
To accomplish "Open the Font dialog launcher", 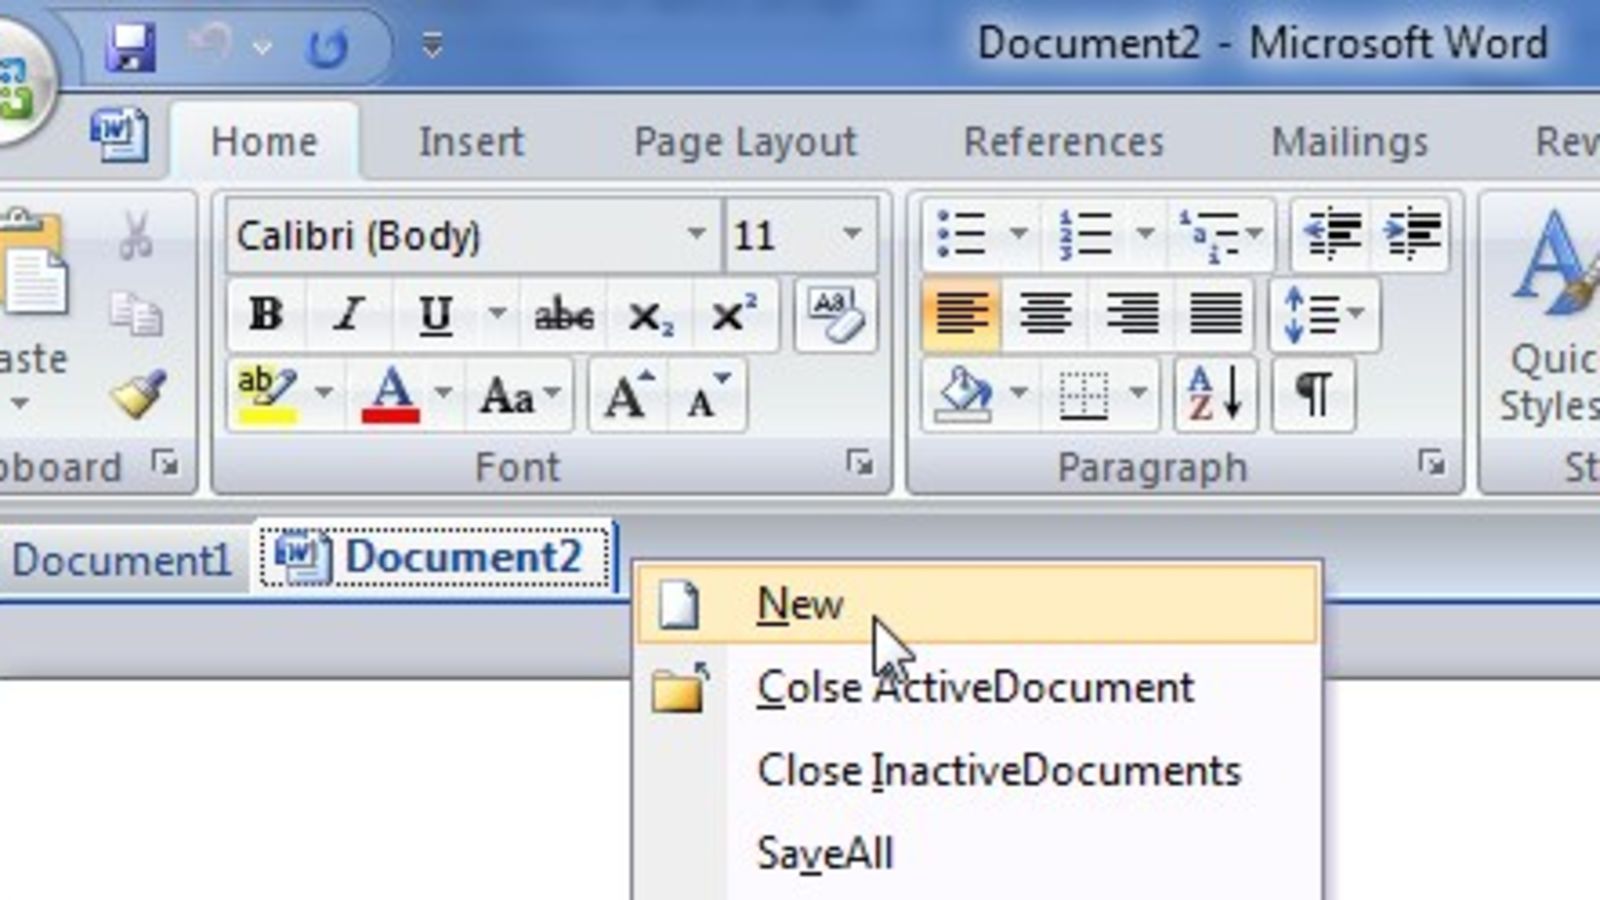I will 858,463.
